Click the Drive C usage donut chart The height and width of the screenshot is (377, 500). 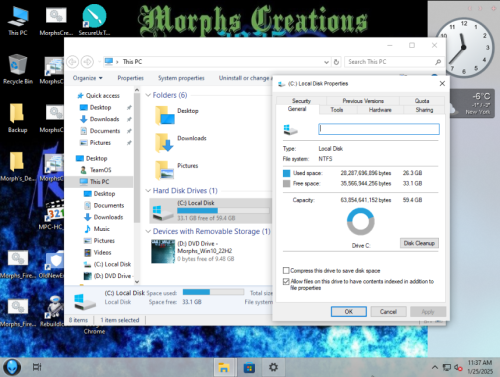tap(361, 221)
